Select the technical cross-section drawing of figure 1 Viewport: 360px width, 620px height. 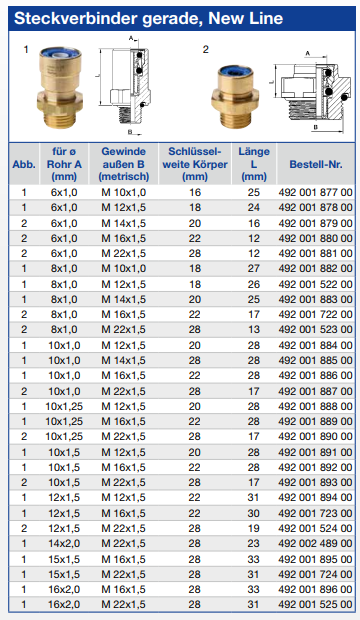(124, 85)
